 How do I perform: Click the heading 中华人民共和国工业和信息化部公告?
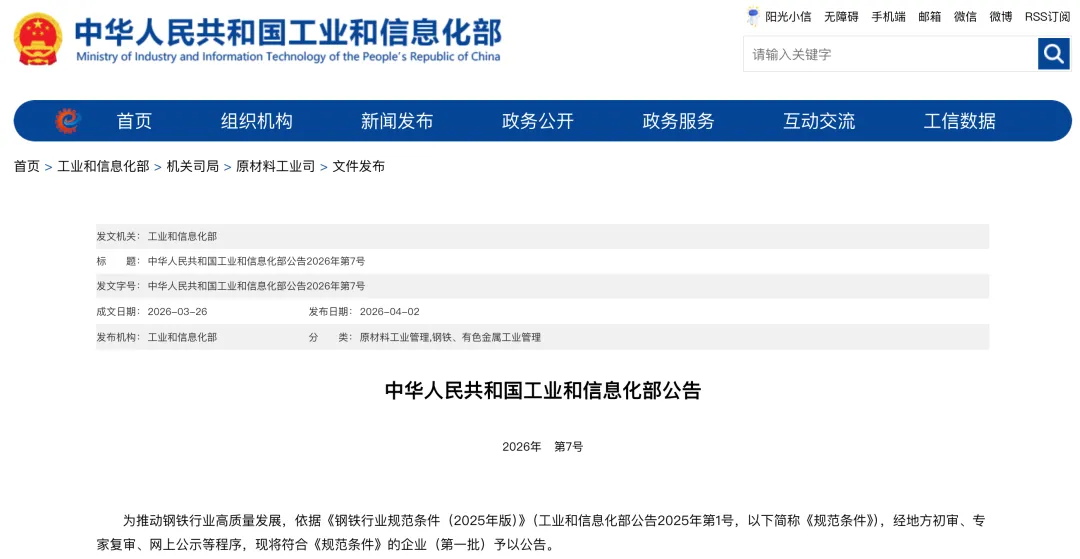tap(543, 391)
